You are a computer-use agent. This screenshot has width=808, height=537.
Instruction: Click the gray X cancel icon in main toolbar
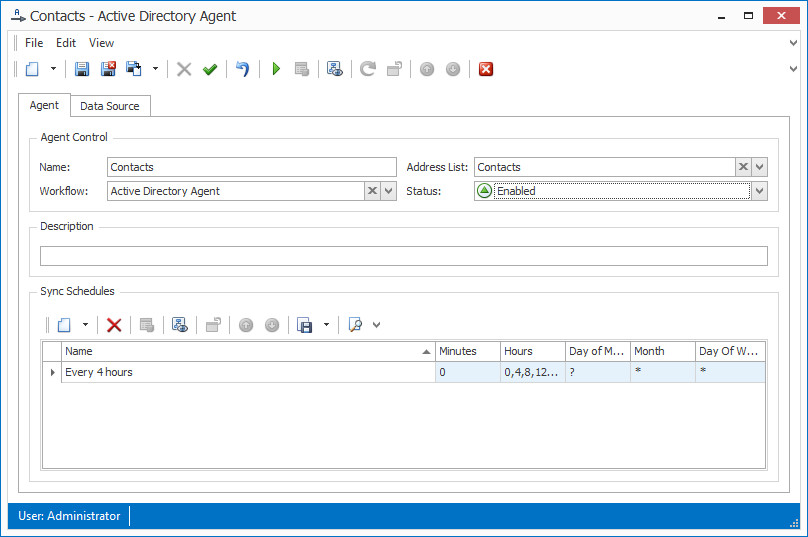184,69
